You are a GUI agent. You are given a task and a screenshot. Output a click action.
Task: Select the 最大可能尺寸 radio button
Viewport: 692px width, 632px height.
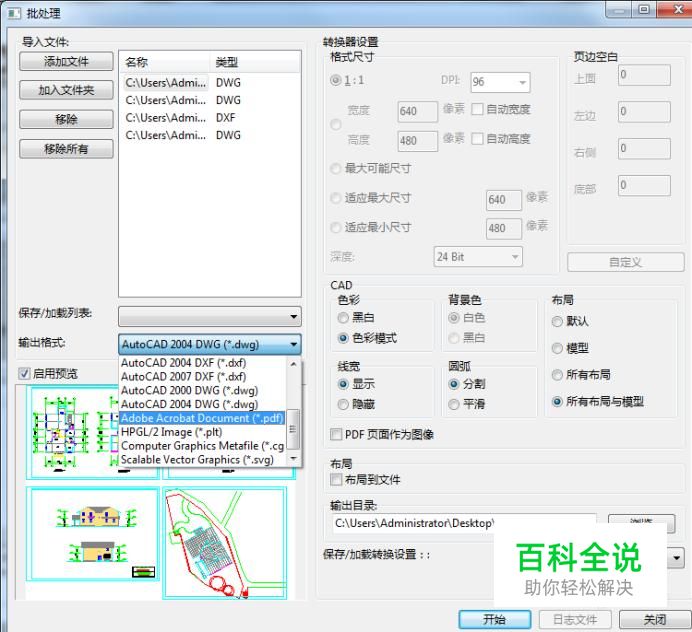pos(336,168)
